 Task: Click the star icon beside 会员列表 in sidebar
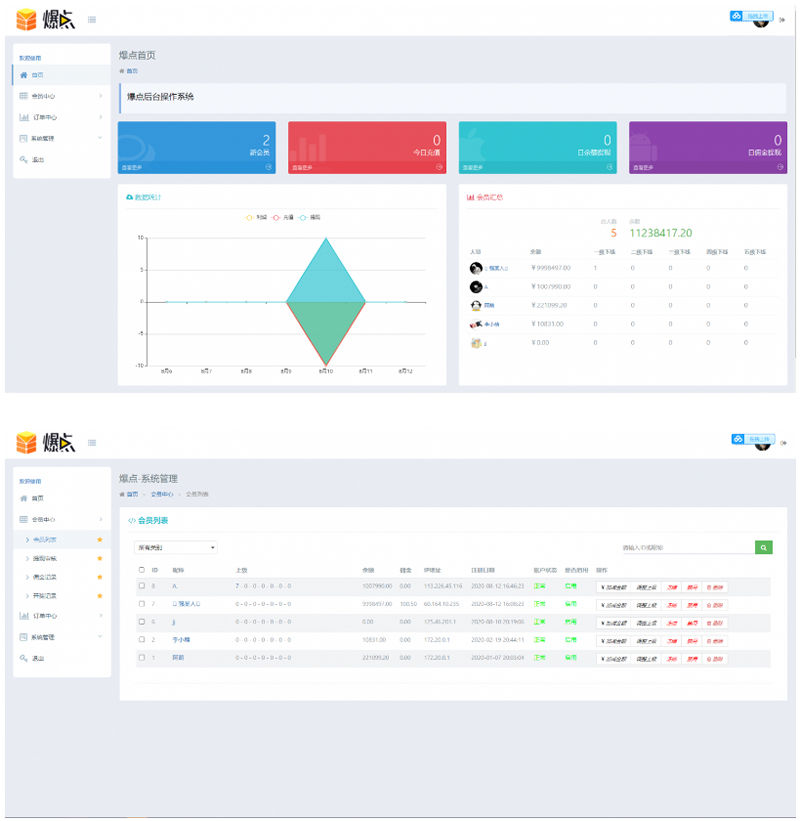pyautogui.click(x=99, y=540)
